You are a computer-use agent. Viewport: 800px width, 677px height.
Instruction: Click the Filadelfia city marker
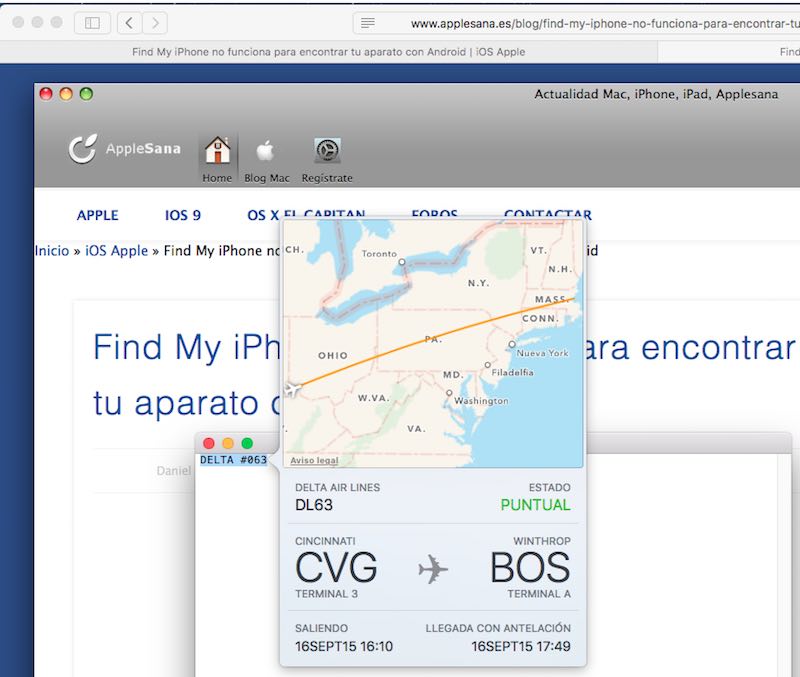[x=488, y=365]
